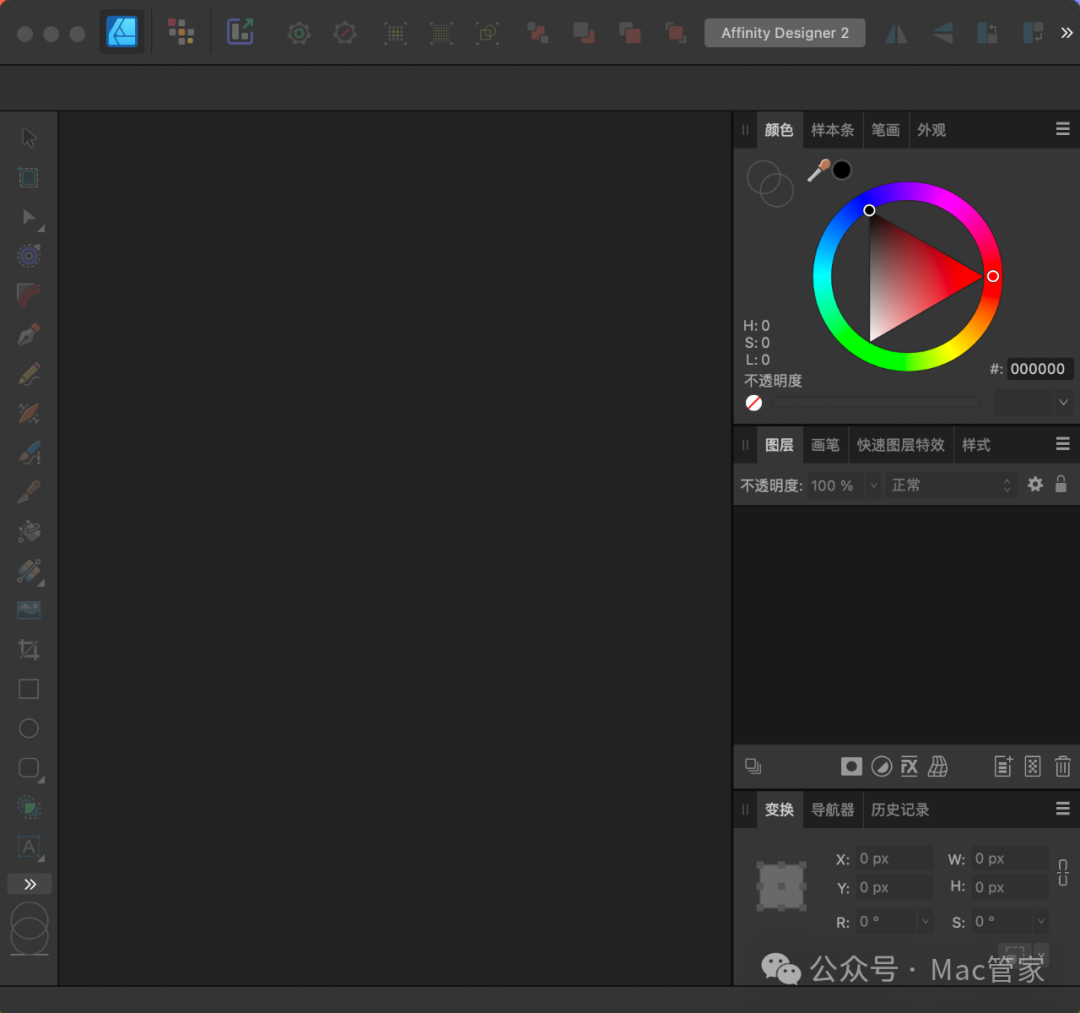Select the Place Image tool
The height and width of the screenshot is (1013, 1080).
point(29,610)
